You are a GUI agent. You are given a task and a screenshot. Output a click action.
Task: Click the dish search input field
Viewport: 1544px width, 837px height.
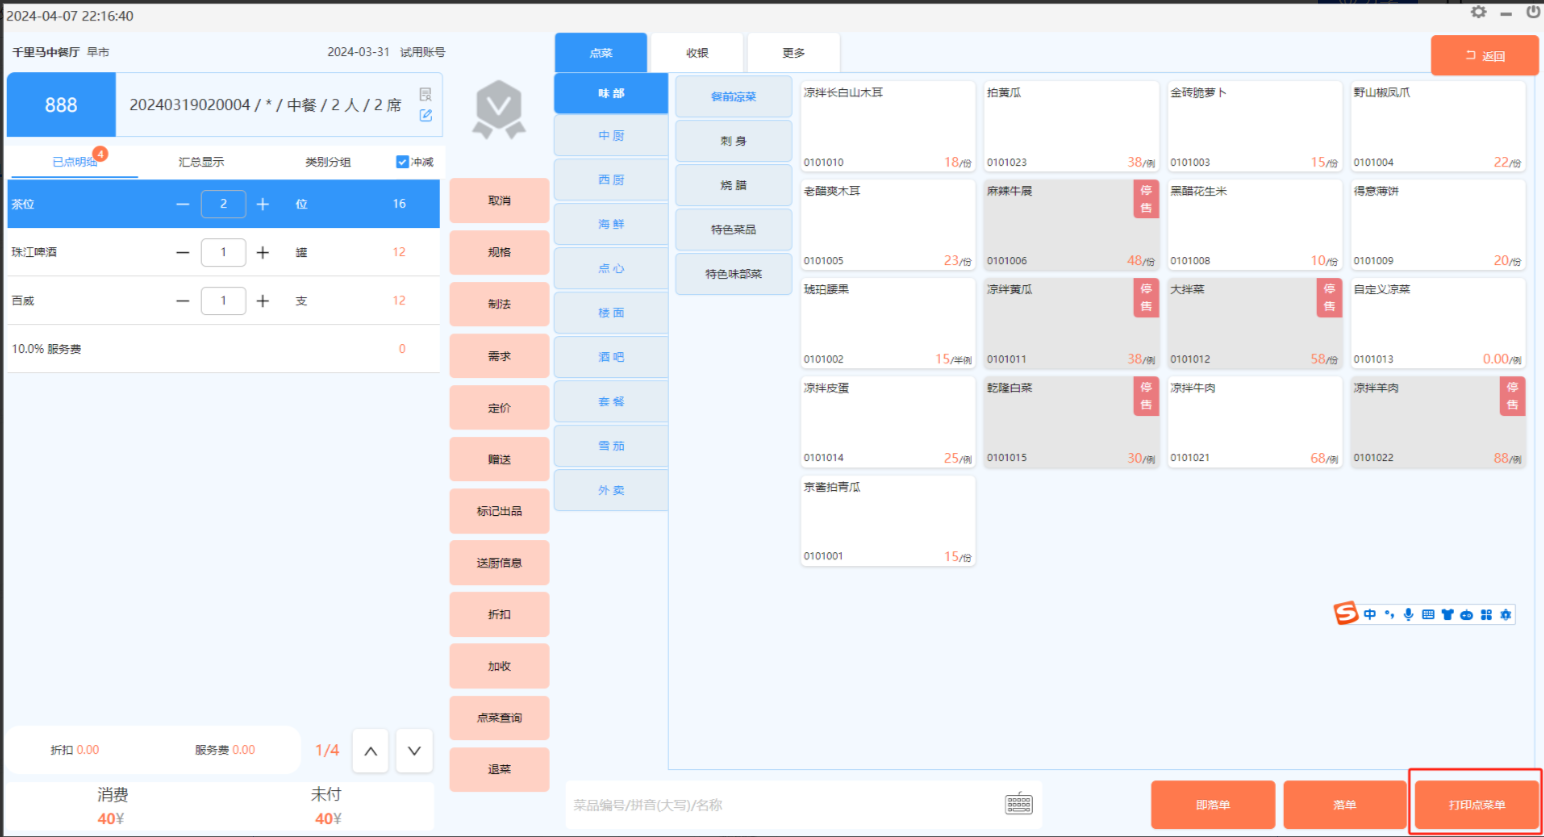click(780, 805)
